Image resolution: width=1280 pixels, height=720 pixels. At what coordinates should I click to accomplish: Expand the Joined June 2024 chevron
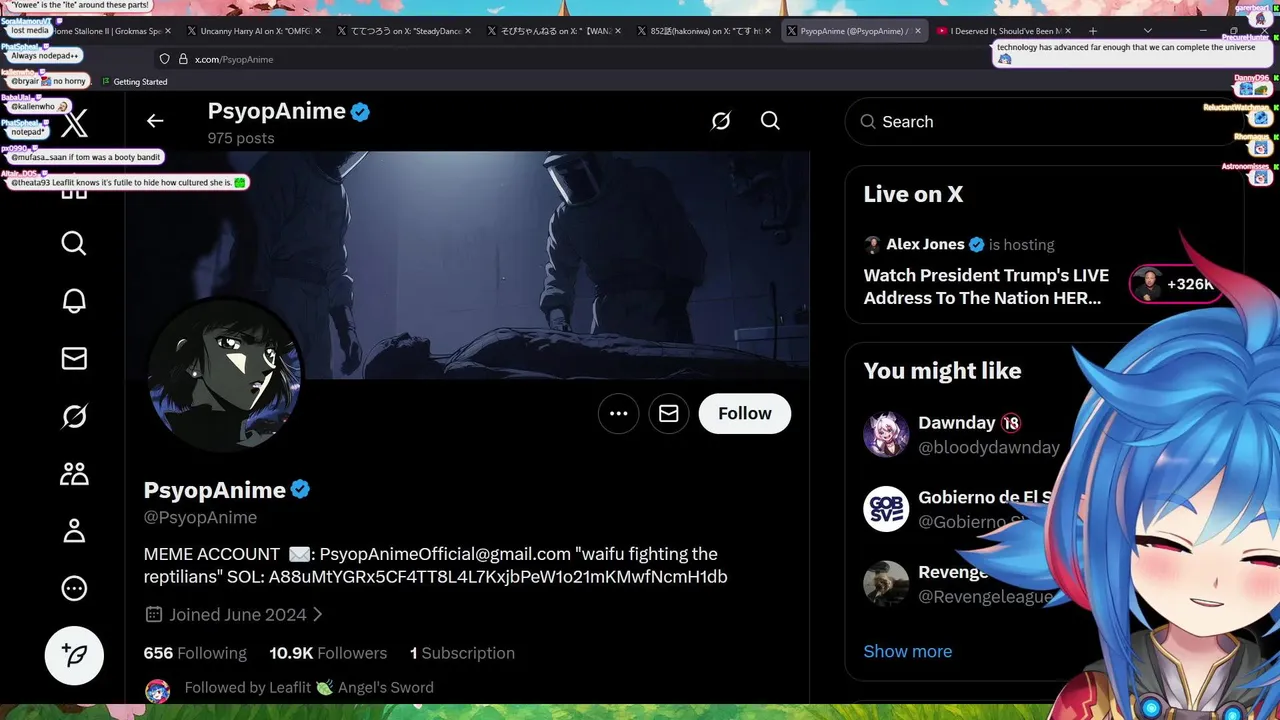point(318,615)
